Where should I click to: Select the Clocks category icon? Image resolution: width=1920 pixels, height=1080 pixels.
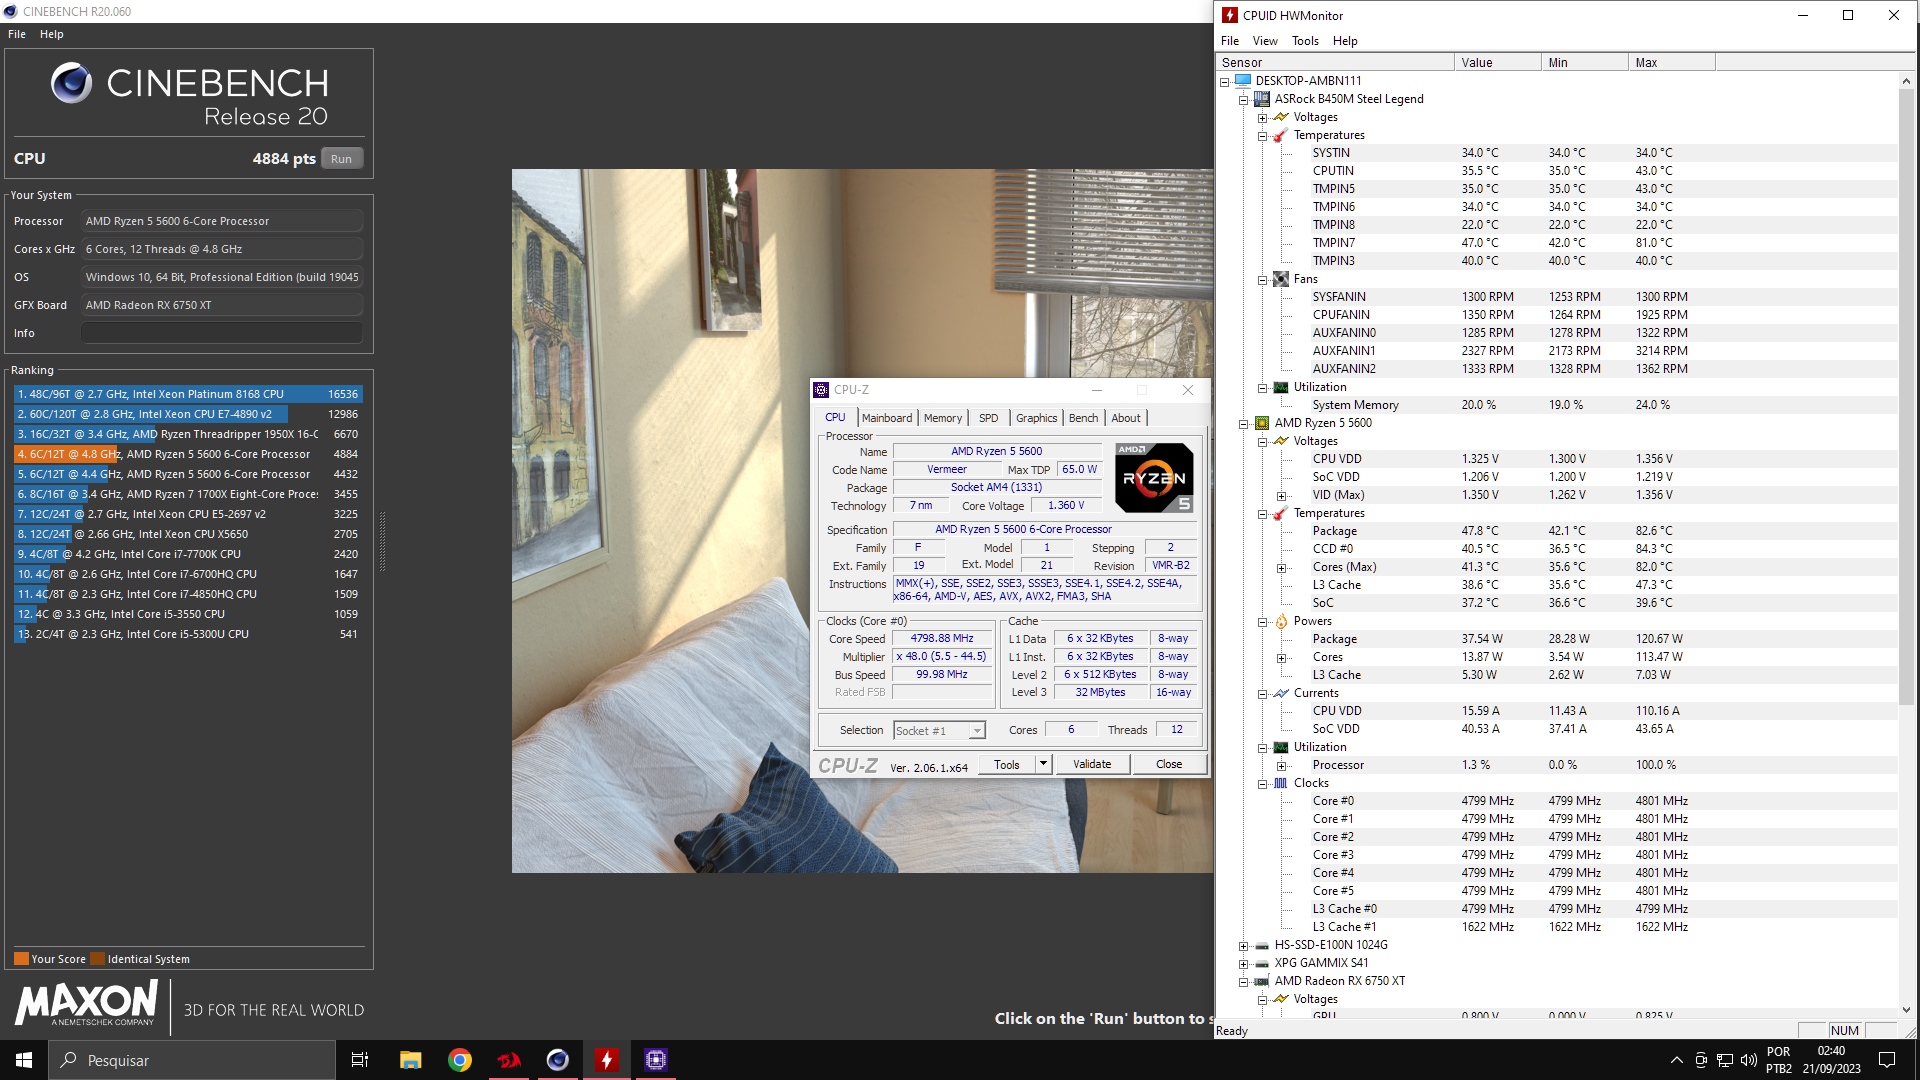[x=1281, y=783]
